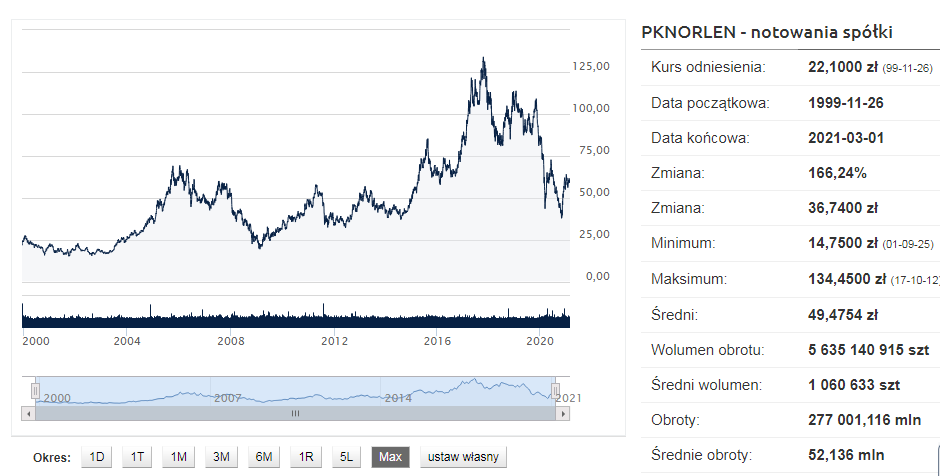This screenshot has width=940, height=476.
Task: Click the 'PKNORLEN - notowania spółki' heading
Action: pyautogui.click(x=766, y=32)
